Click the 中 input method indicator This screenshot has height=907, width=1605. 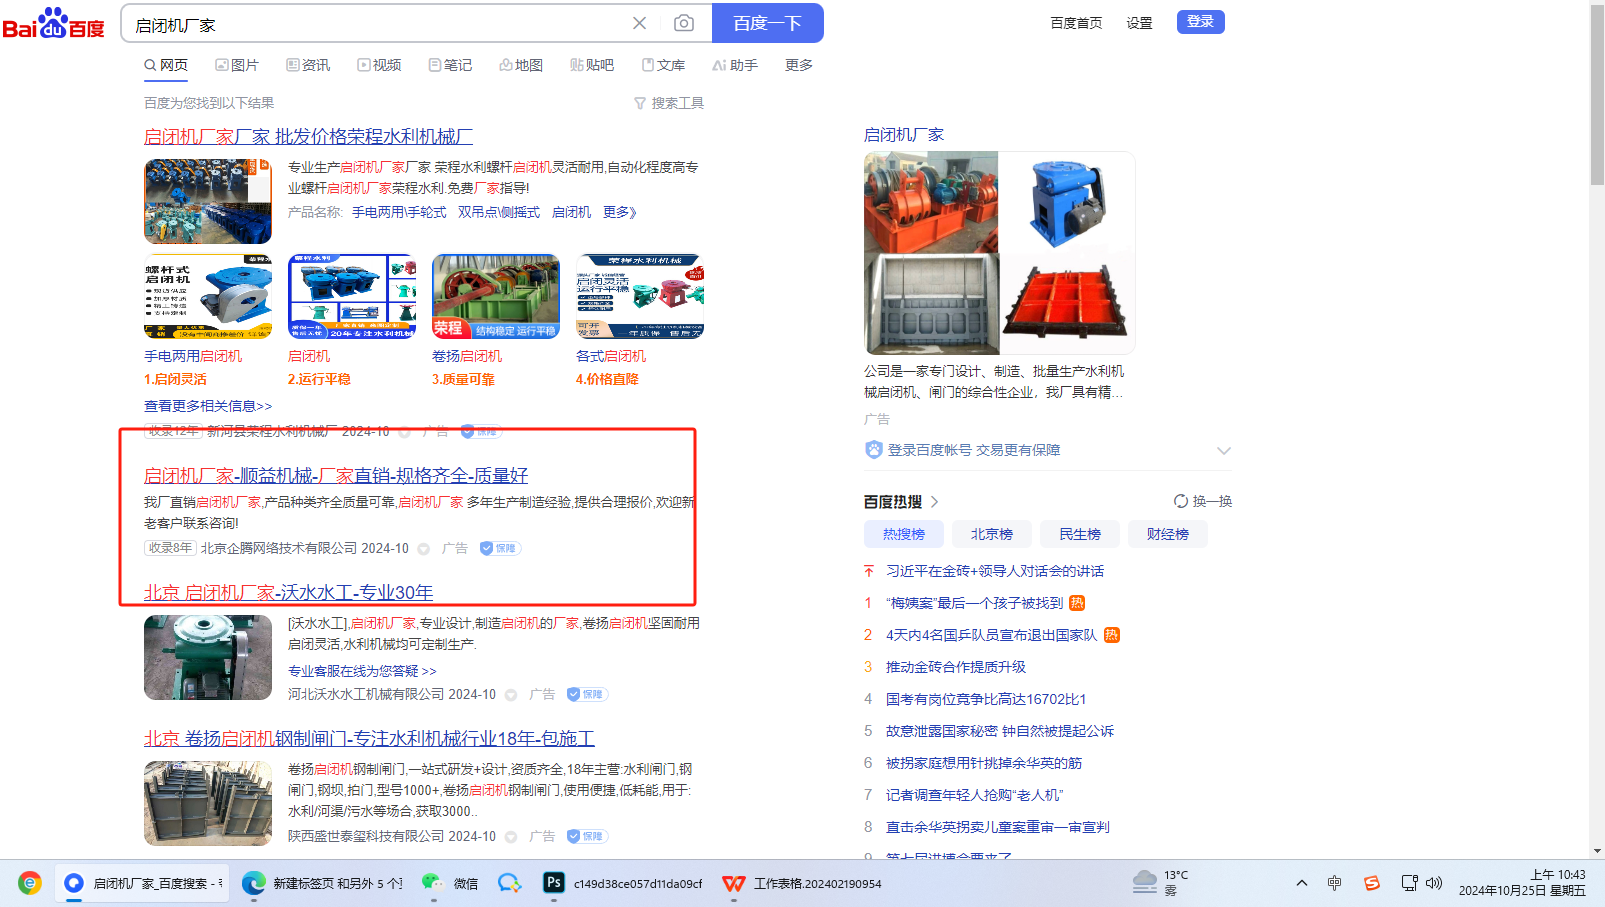(1334, 883)
